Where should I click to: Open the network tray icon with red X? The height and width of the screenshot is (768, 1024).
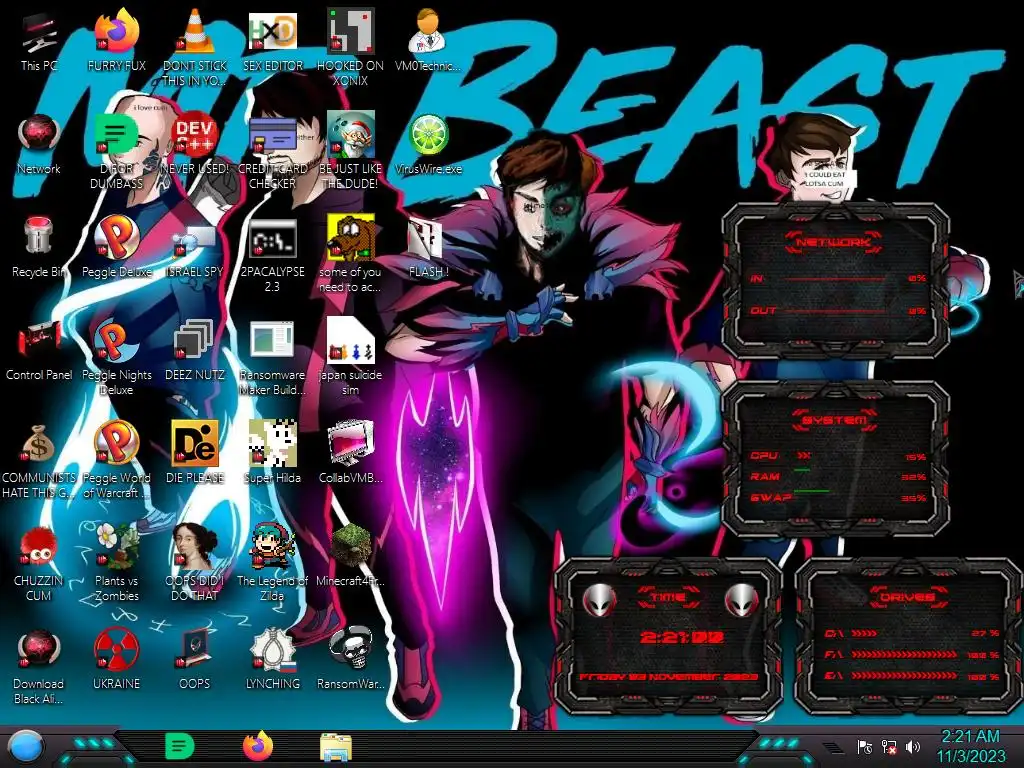tap(889, 747)
